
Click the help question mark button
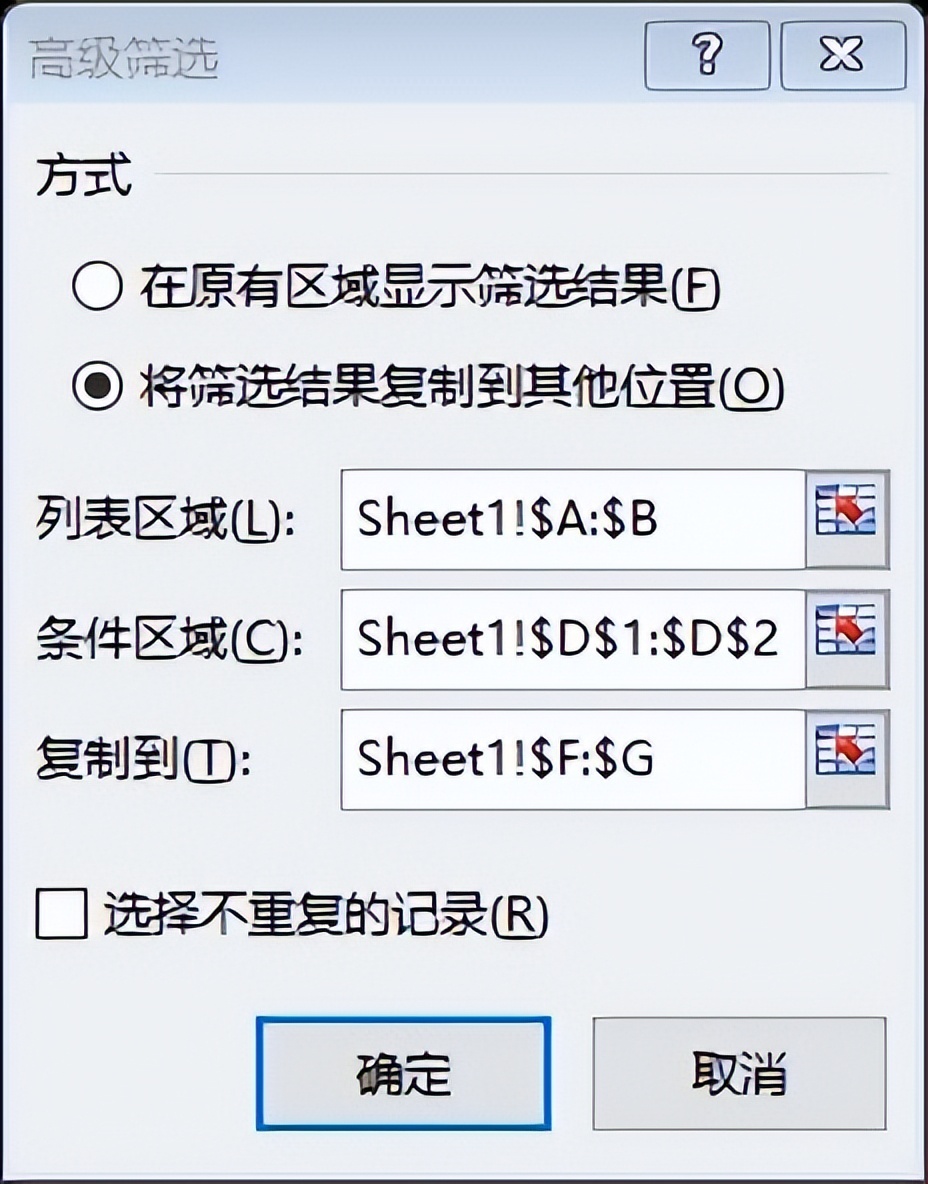tap(707, 55)
